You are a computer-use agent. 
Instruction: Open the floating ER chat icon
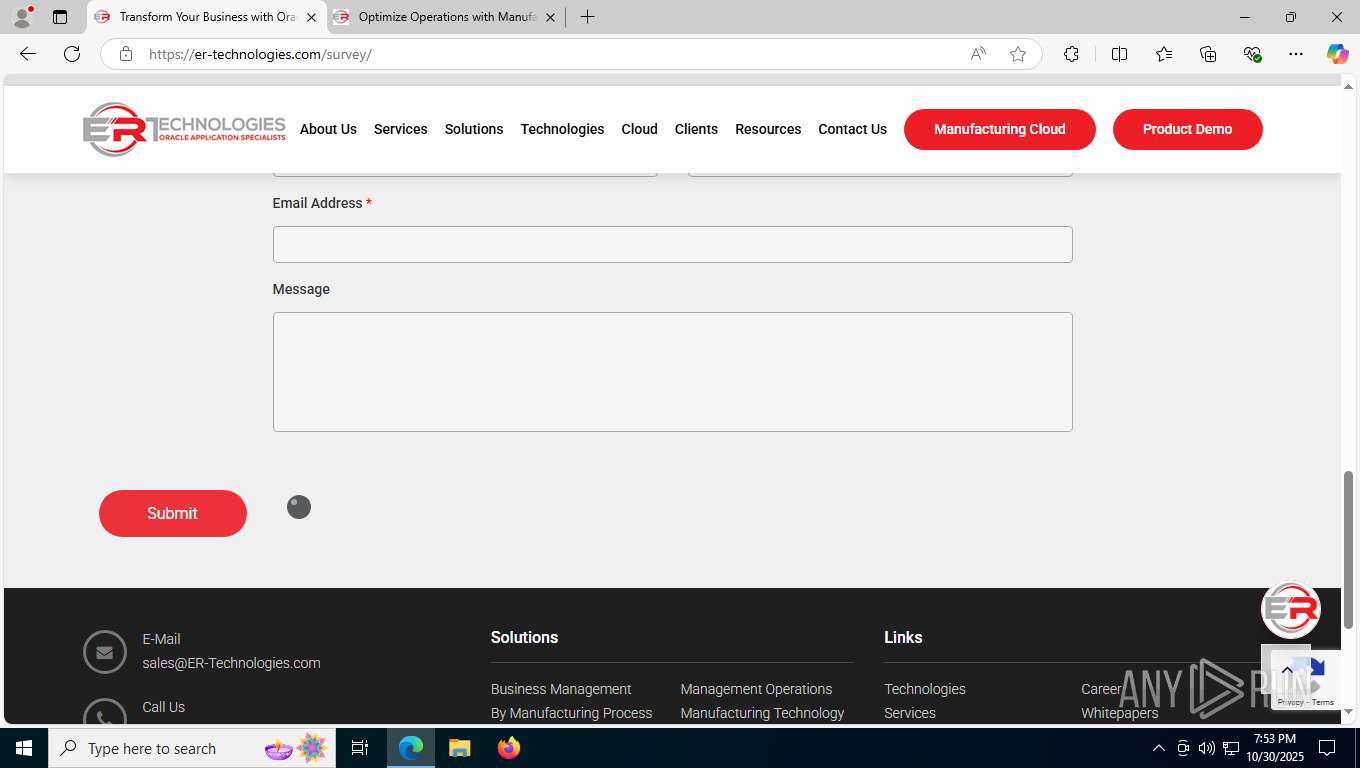(1291, 609)
